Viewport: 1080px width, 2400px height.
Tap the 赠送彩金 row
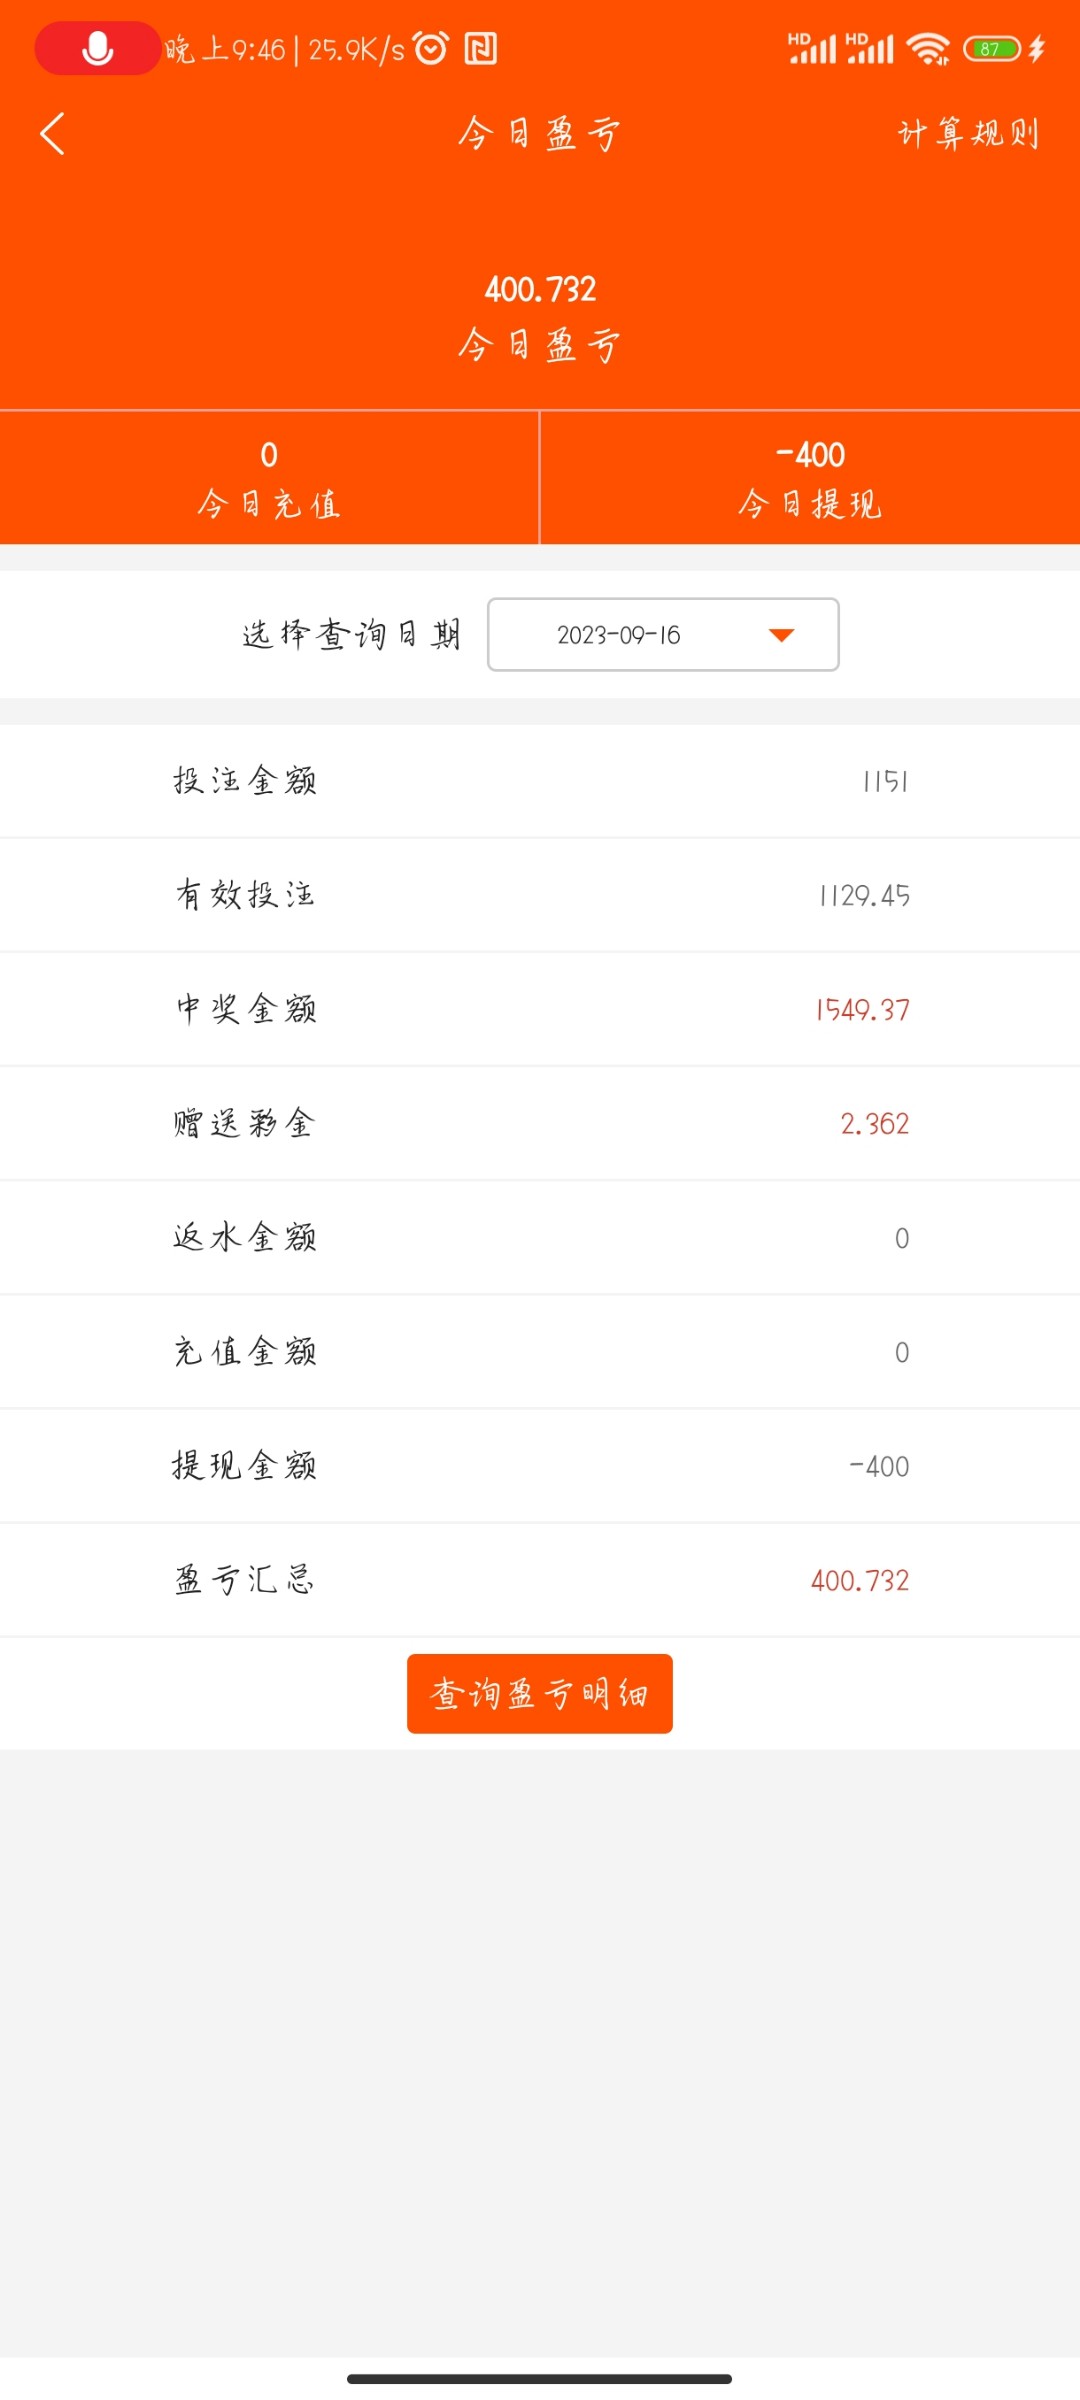(540, 1124)
